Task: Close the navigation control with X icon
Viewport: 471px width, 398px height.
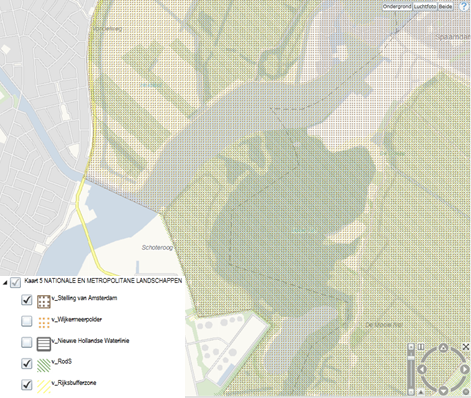Action: [466, 347]
